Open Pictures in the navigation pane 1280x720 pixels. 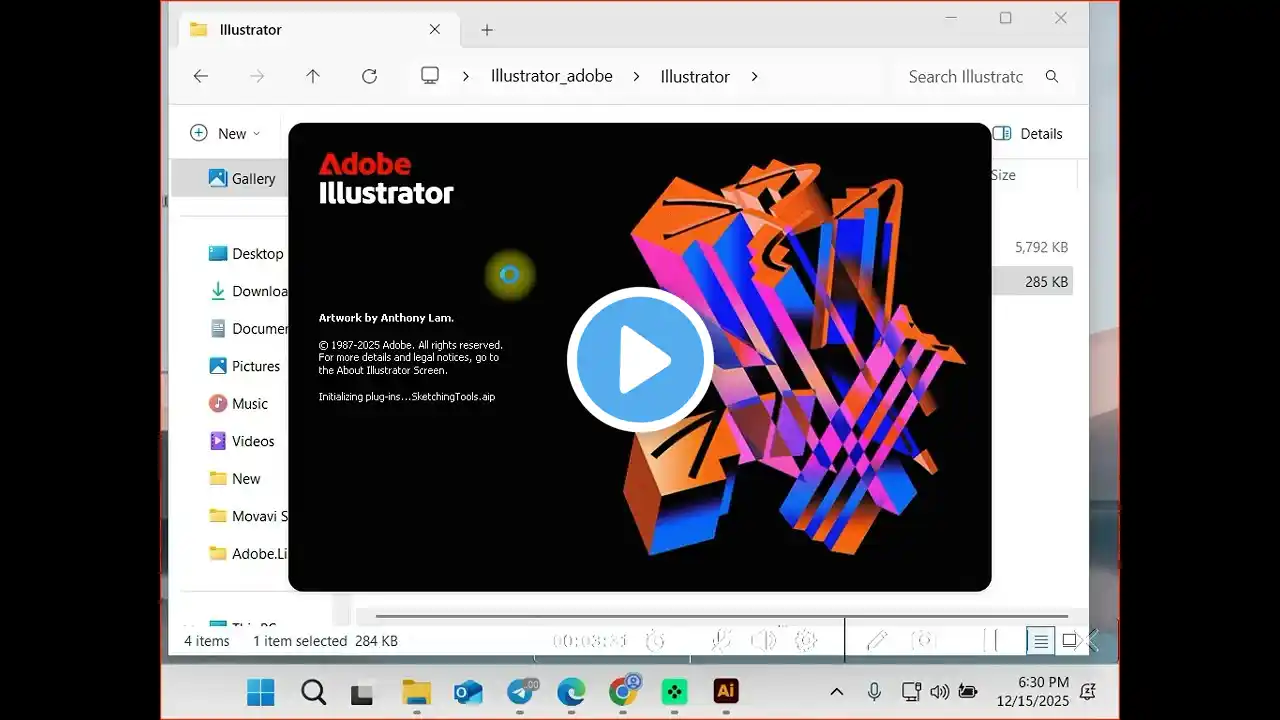point(245,366)
